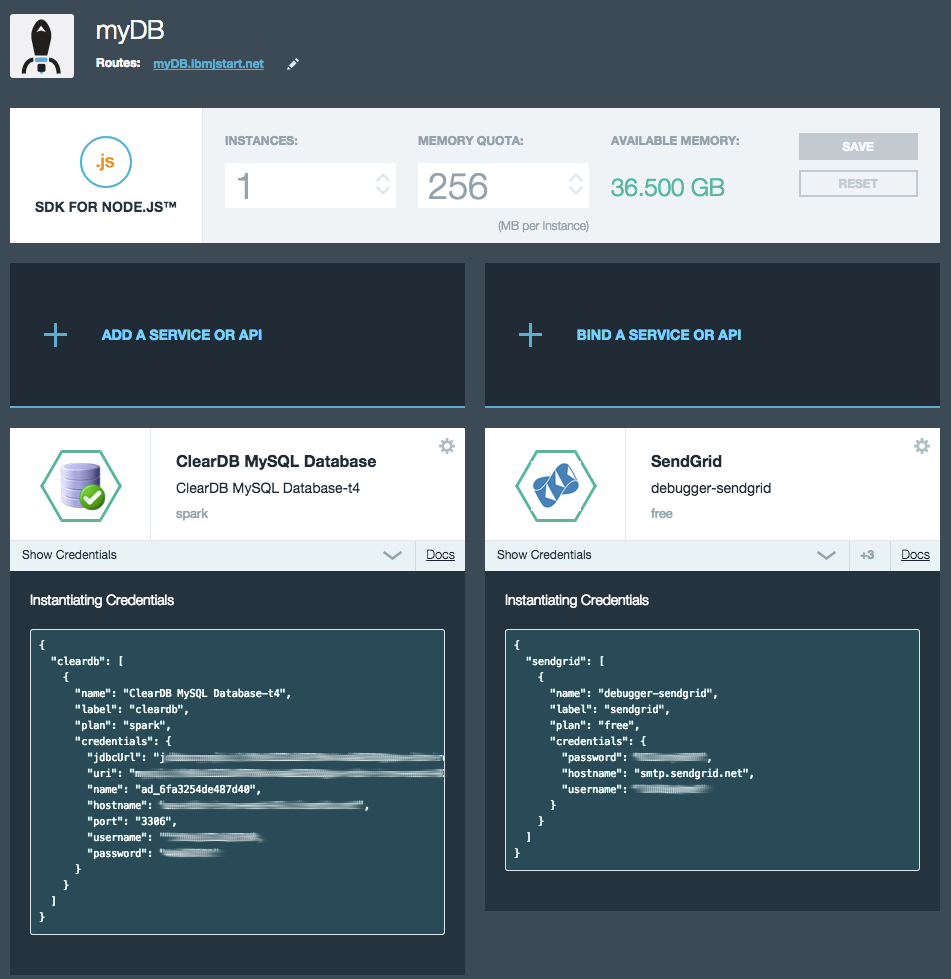The image size is (951, 979).
Task: Click the plus icon for Bind a Service
Action: point(530,335)
